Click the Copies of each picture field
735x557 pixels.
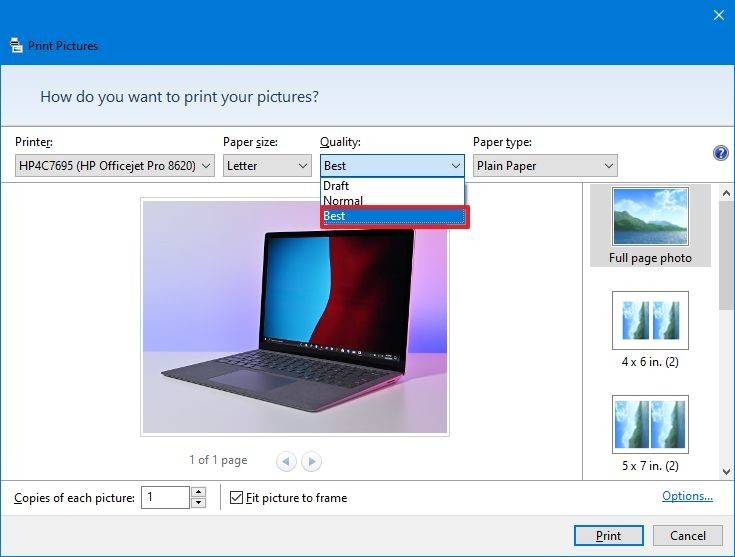164,497
